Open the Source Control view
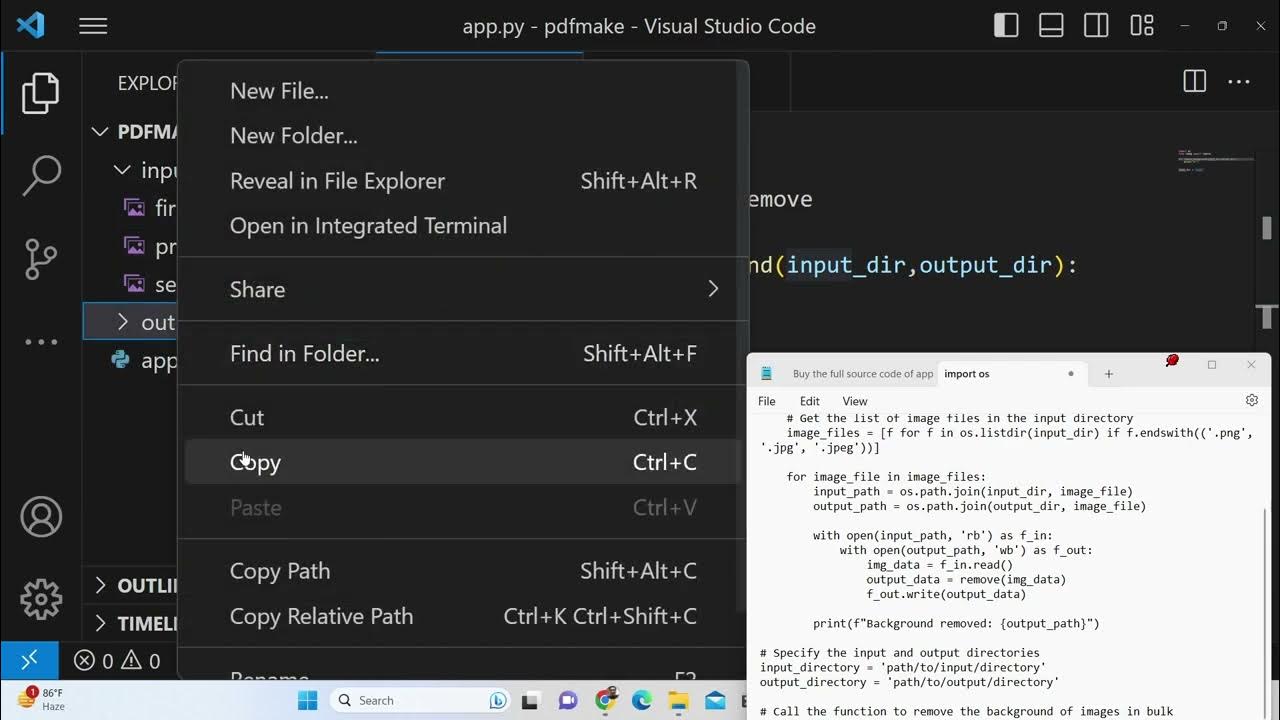 pos(41,259)
